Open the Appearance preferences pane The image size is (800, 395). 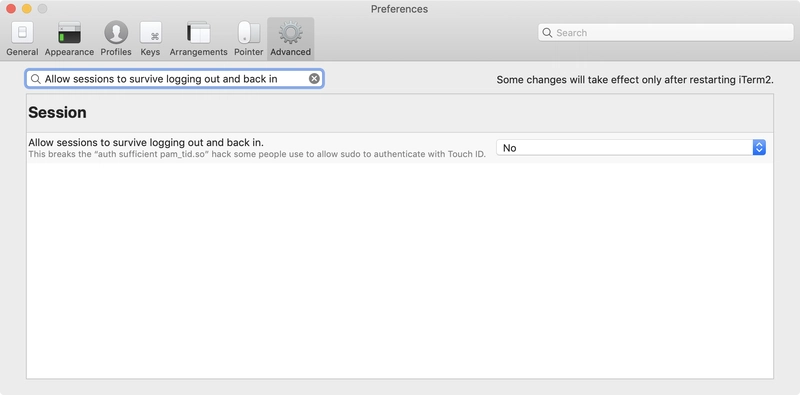[69, 39]
